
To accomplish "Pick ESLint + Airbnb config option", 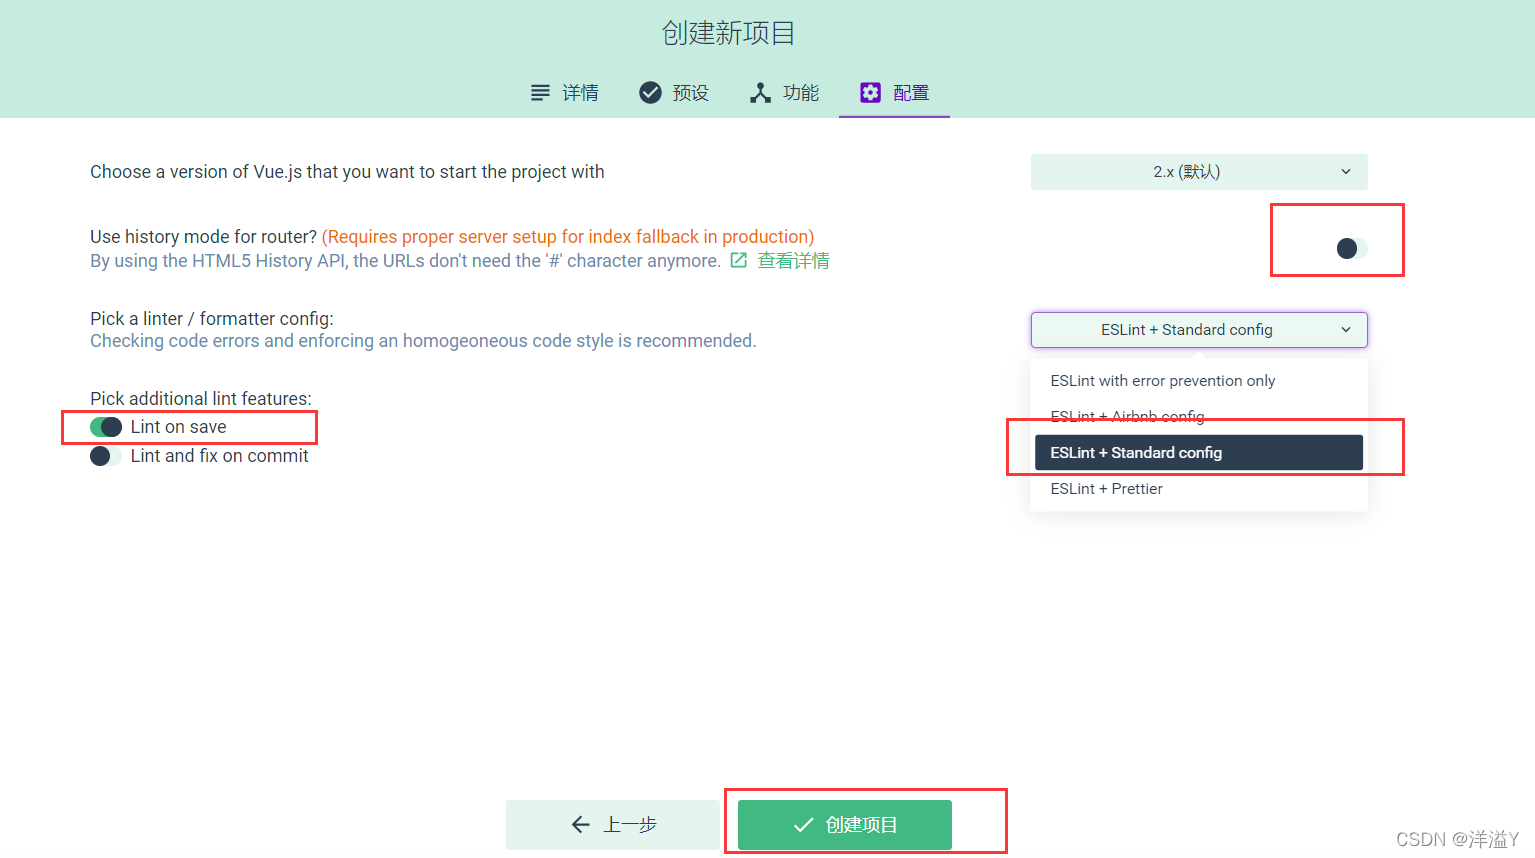I will point(1199,417).
